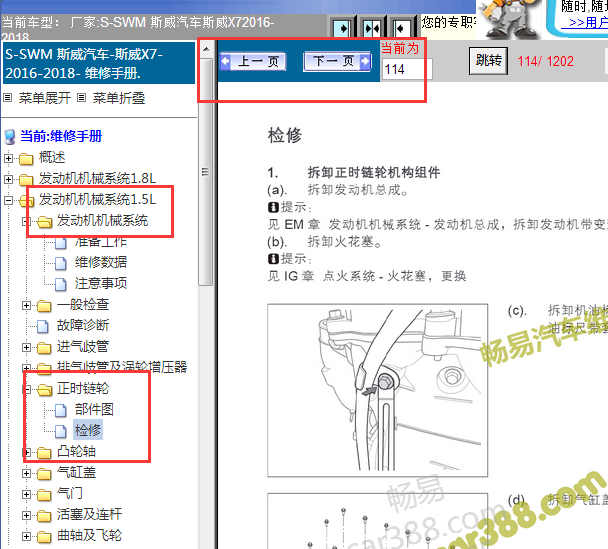Go to next page with 下一页 button
The height and width of the screenshot is (549, 608).
(337, 61)
